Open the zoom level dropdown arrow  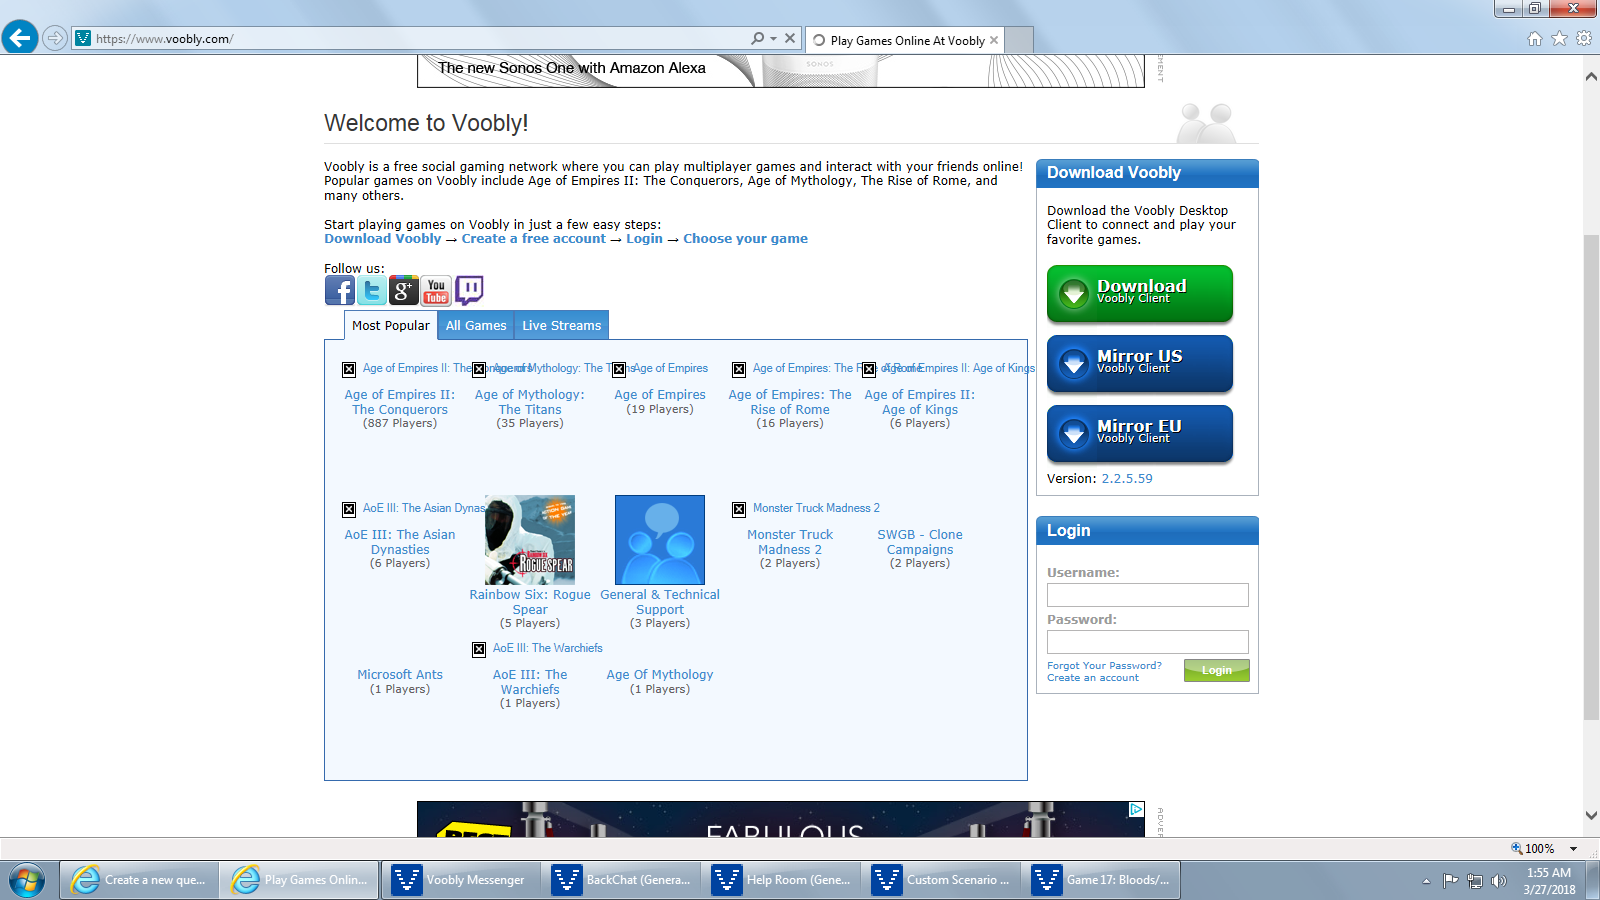tap(1573, 849)
